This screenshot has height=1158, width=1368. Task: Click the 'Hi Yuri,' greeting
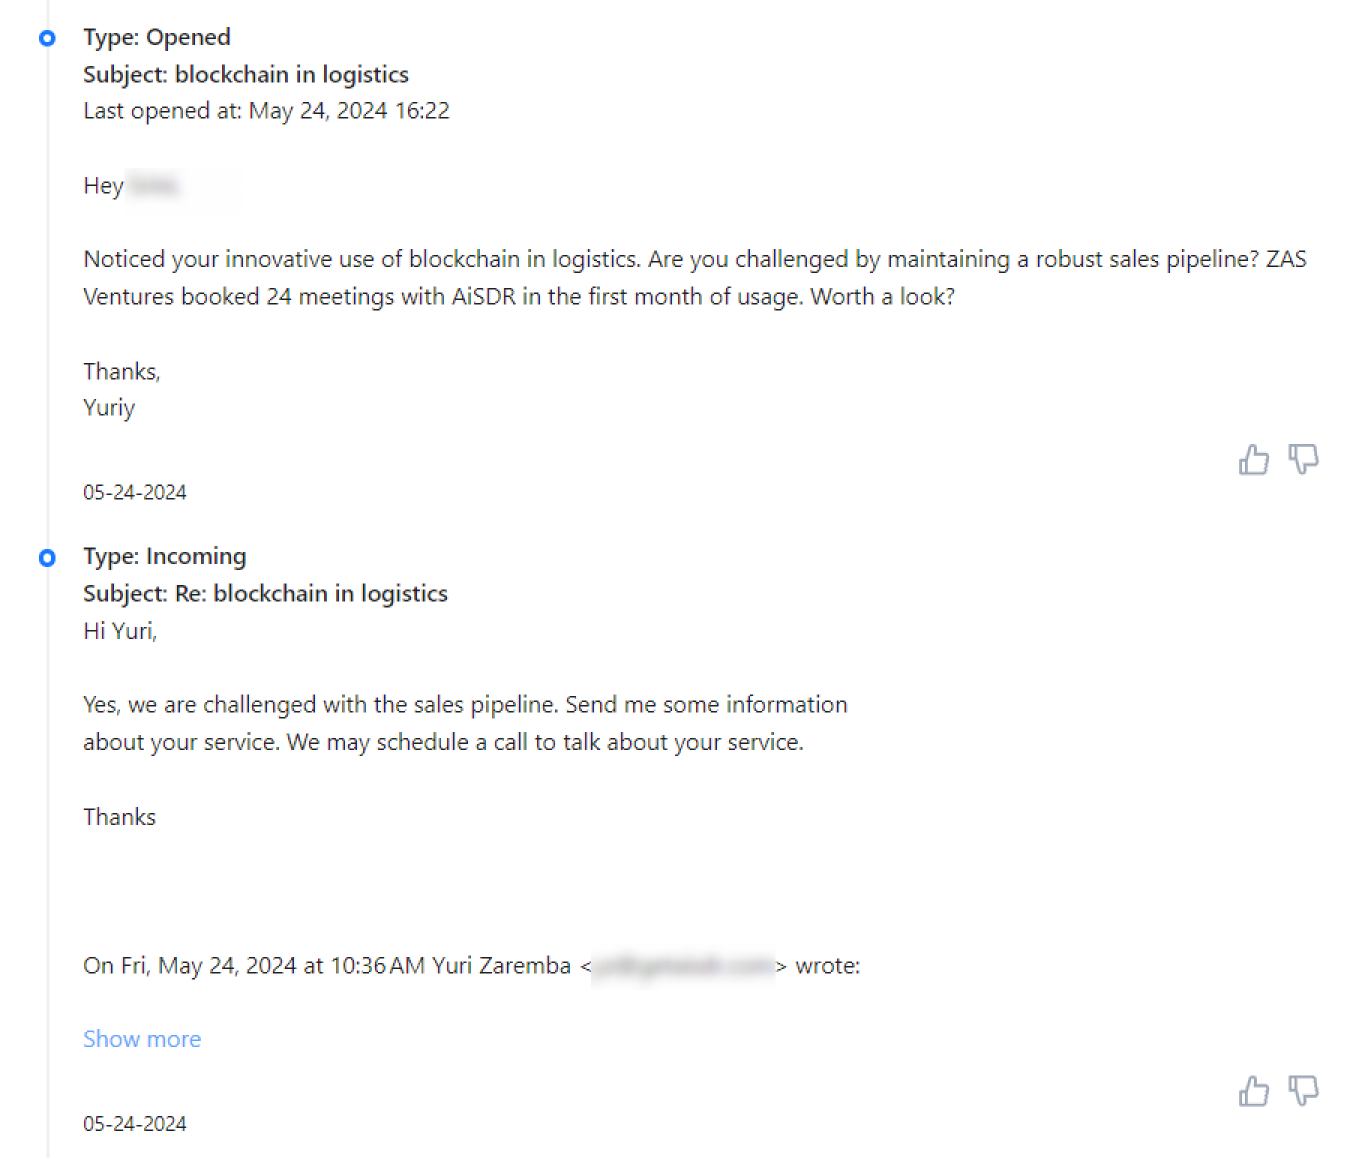coord(120,631)
